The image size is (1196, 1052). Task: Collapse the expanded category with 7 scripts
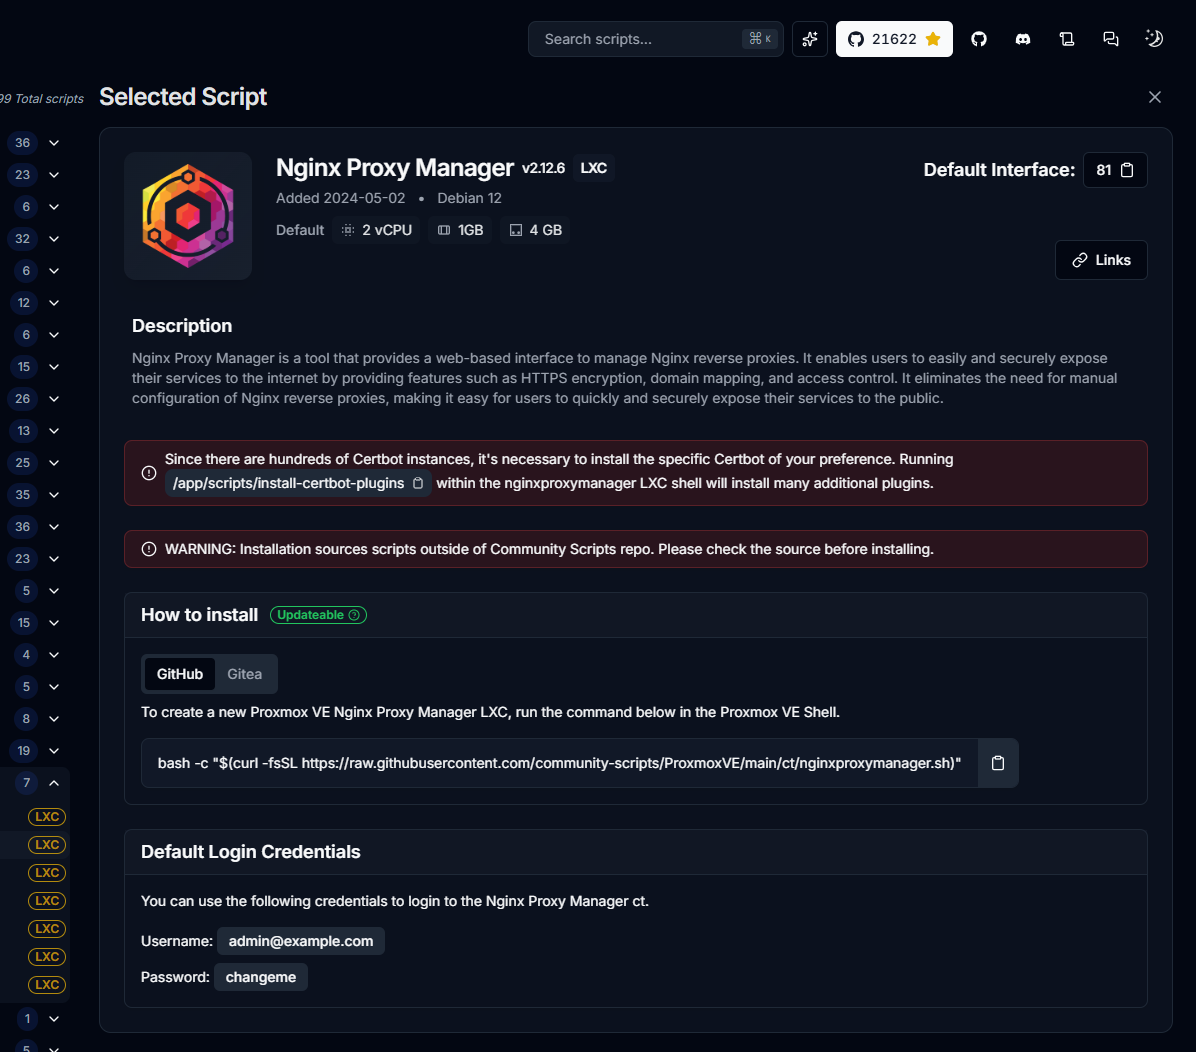coord(54,783)
